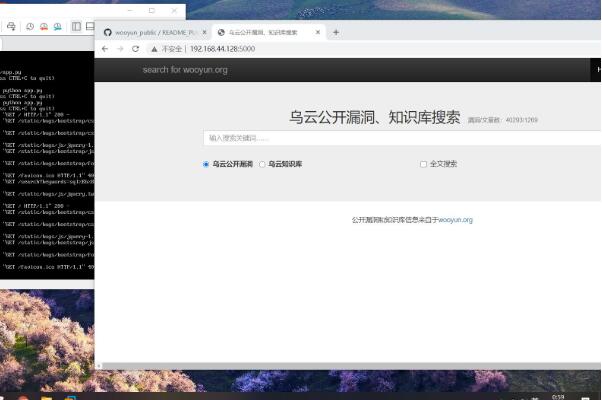Maximize the VMware window
Viewport: 602px width, 400px height.
click(x=152, y=10)
